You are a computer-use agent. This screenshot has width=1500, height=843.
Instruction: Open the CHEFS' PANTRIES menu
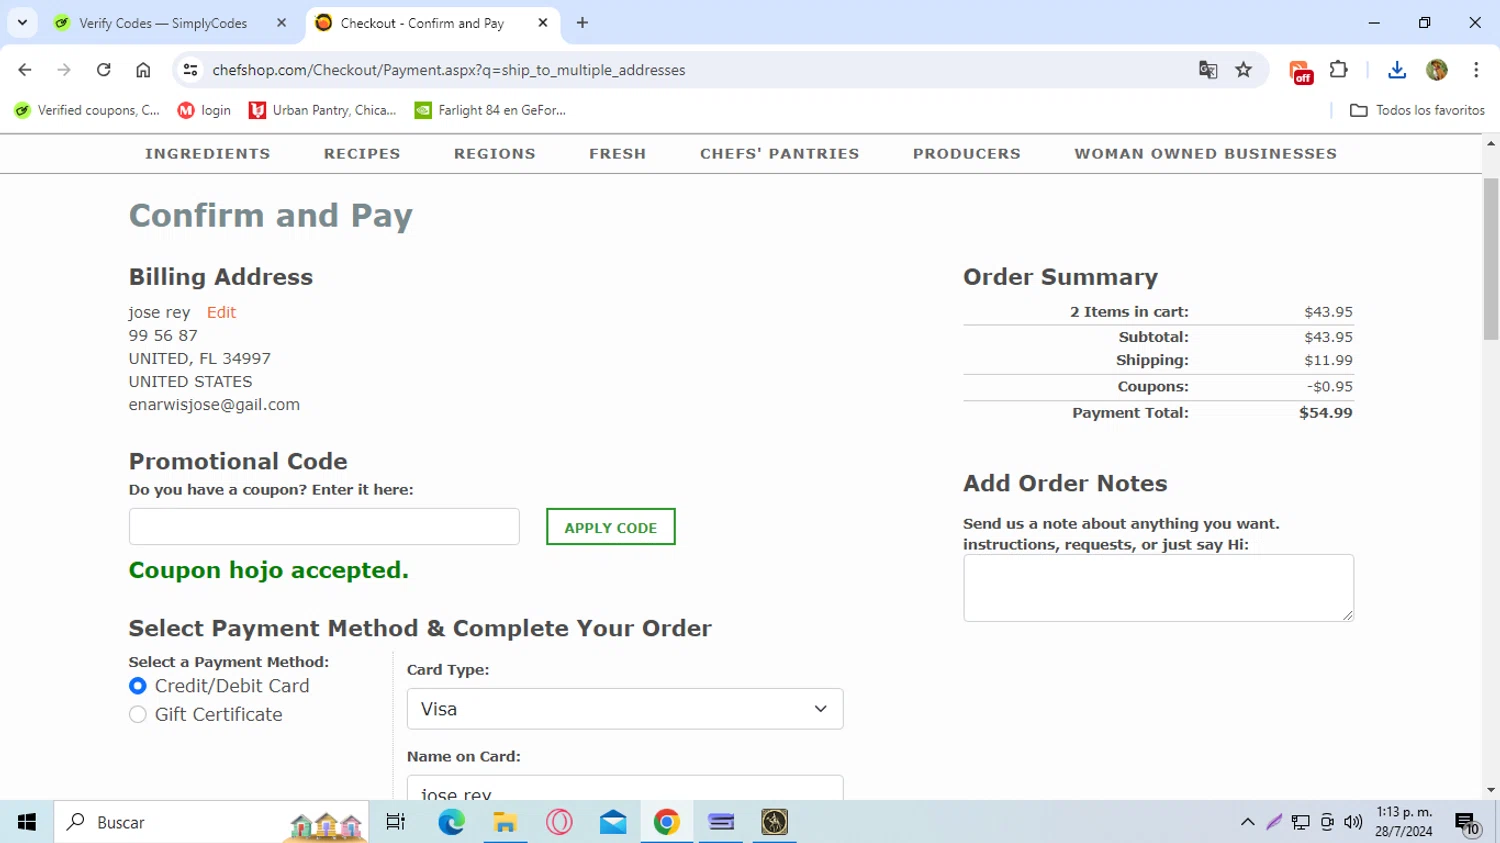tap(780, 154)
